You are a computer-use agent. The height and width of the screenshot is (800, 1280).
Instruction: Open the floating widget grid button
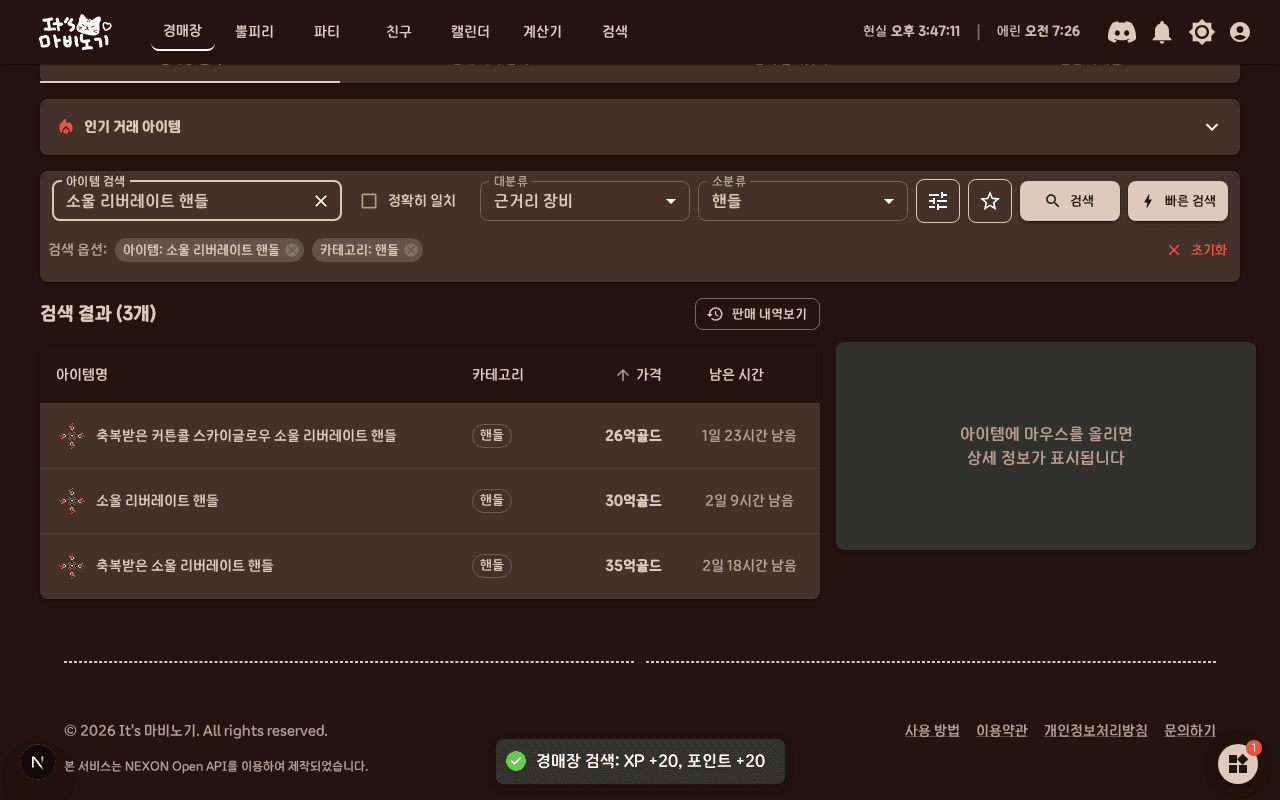1238,764
